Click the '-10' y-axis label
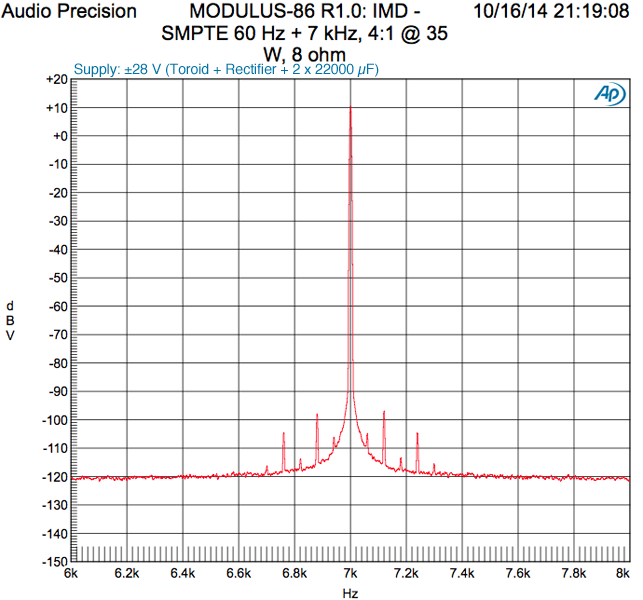 coord(58,164)
